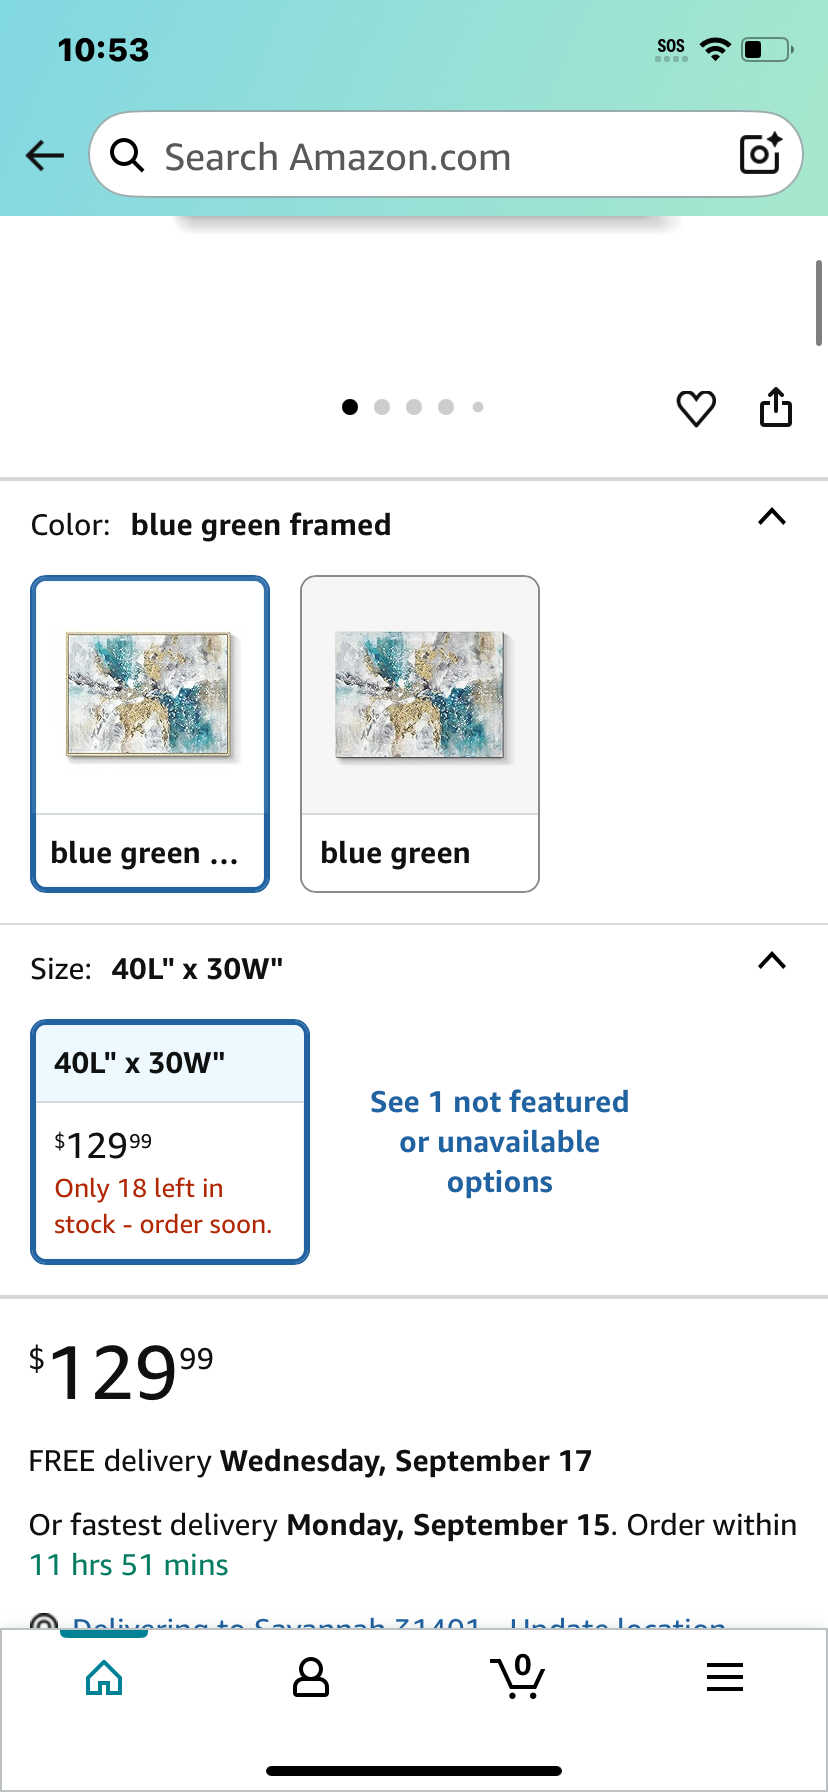Click Update location link

click(x=618, y=1622)
